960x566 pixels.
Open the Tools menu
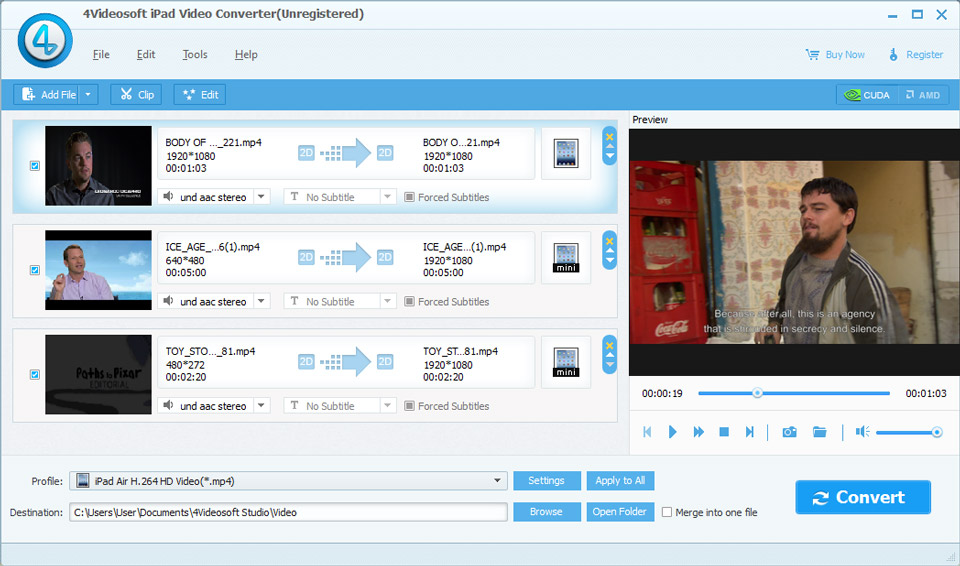pyautogui.click(x=195, y=55)
